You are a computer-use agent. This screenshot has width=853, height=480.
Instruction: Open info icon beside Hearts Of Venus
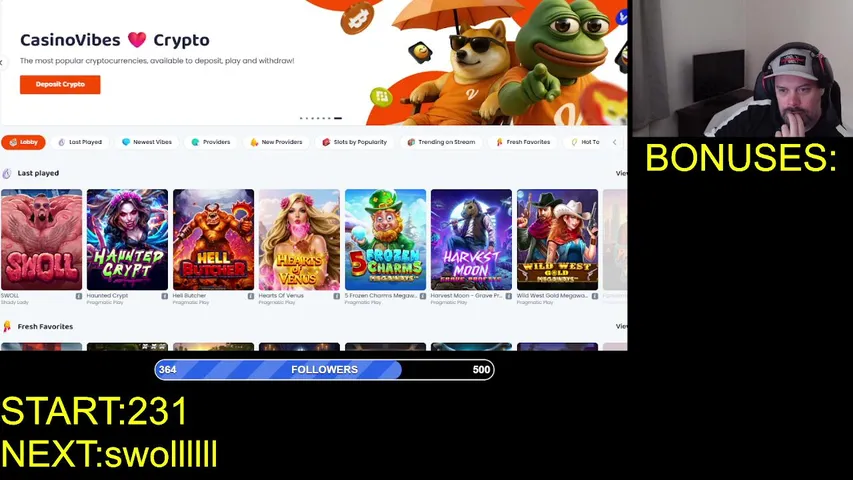(337, 296)
